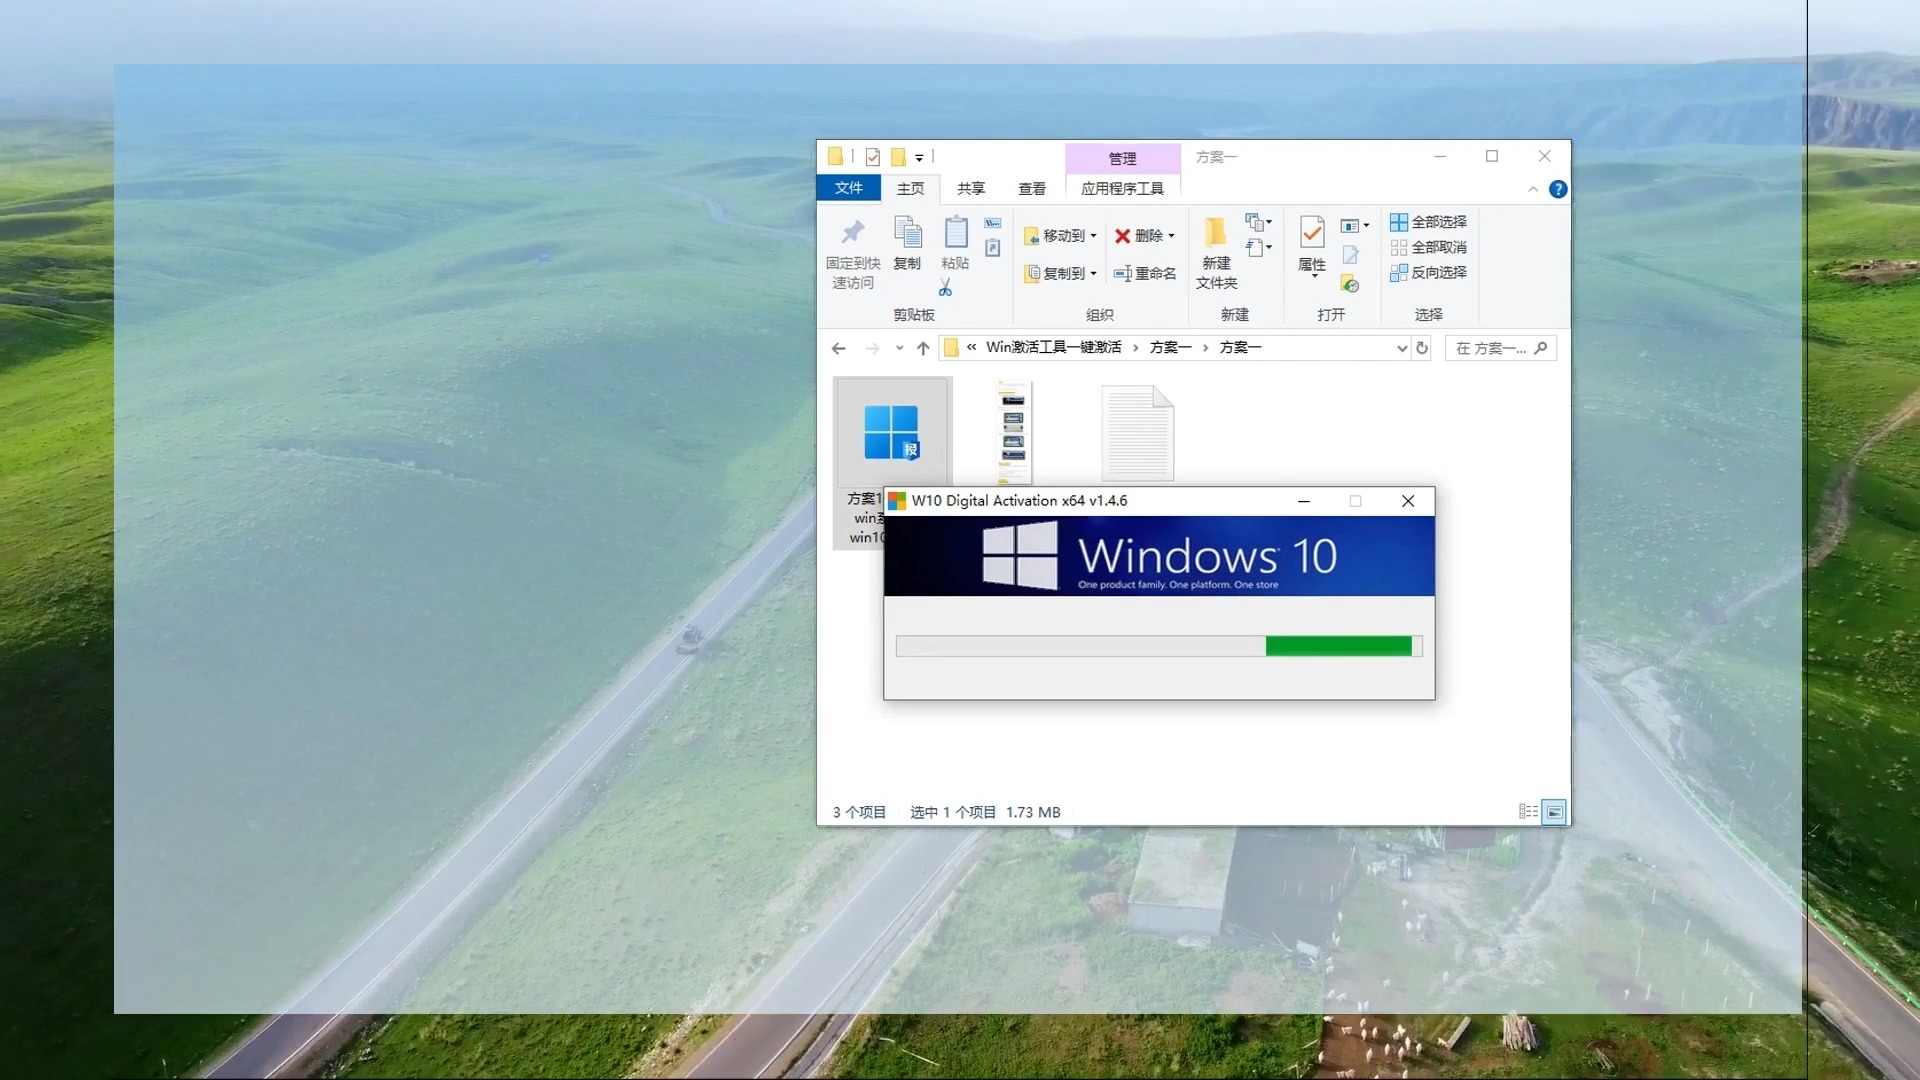Switch to large icons view in the status bar
Viewport: 1920px width, 1080px height.
pyautogui.click(x=1554, y=812)
